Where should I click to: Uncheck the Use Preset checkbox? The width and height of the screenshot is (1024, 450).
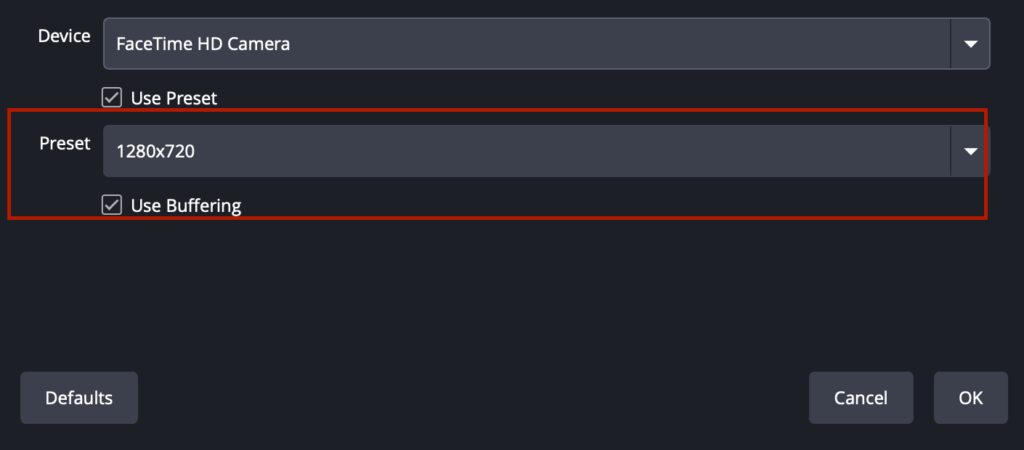click(x=112, y=98)
